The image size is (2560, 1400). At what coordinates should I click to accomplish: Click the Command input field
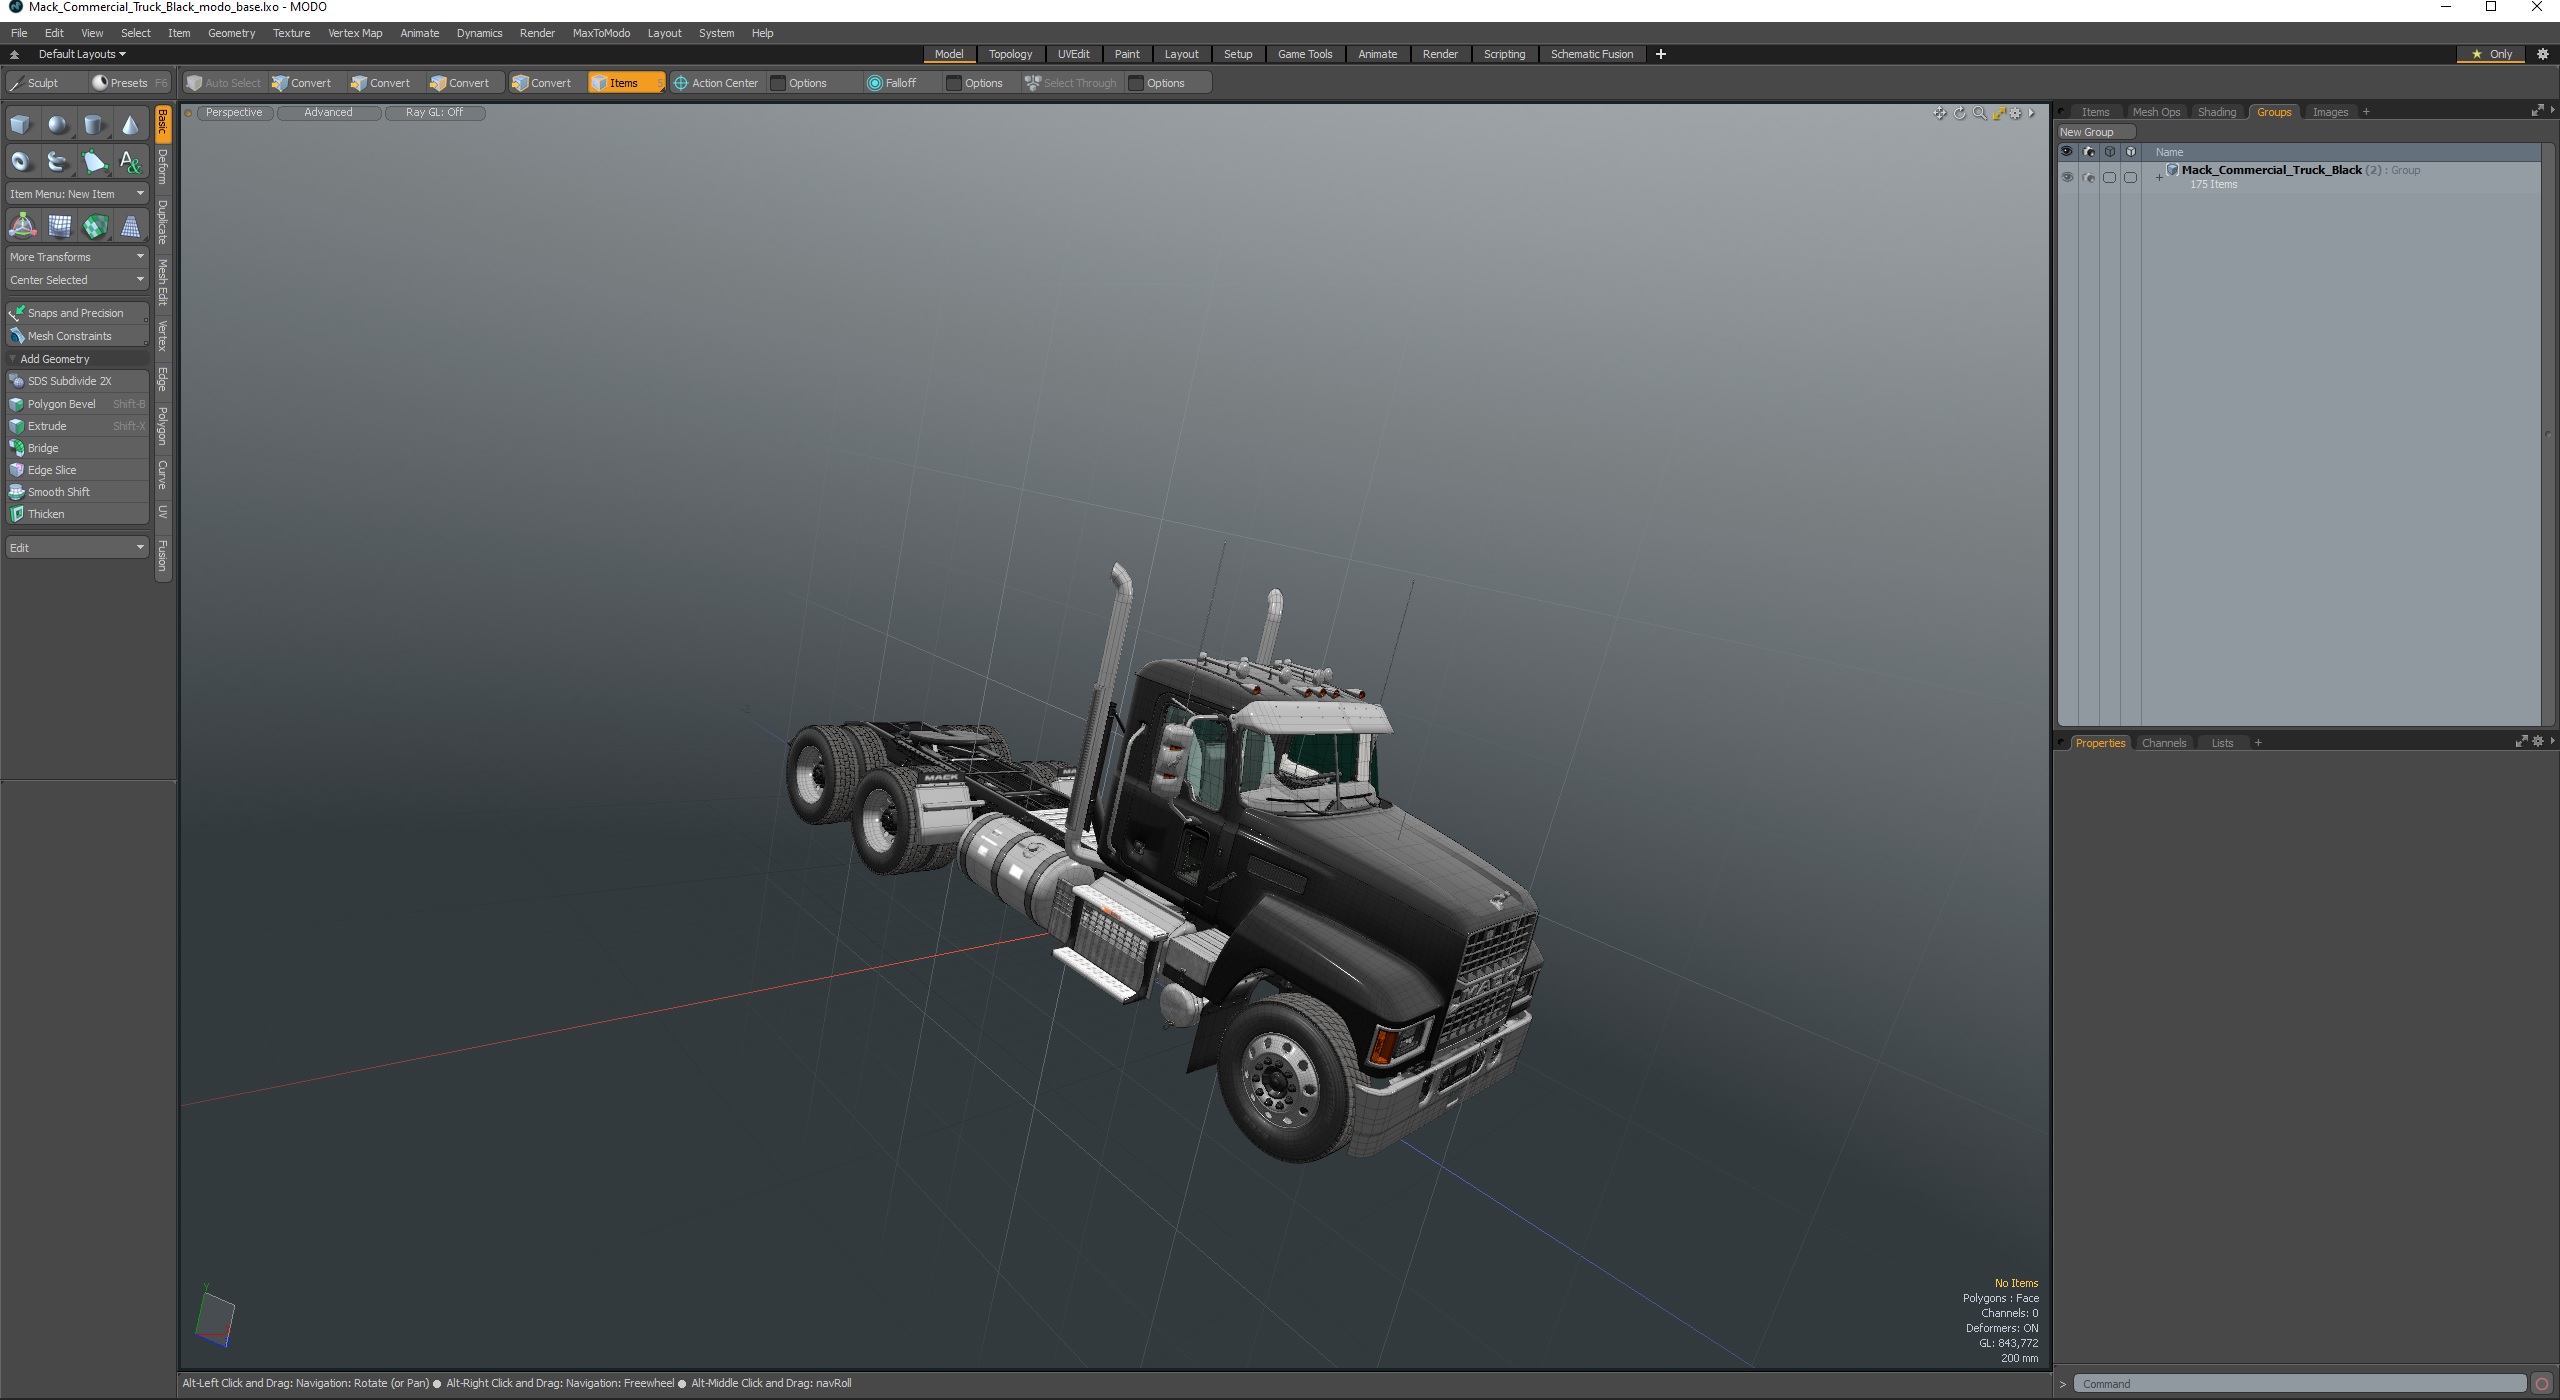(2300, 1384)
